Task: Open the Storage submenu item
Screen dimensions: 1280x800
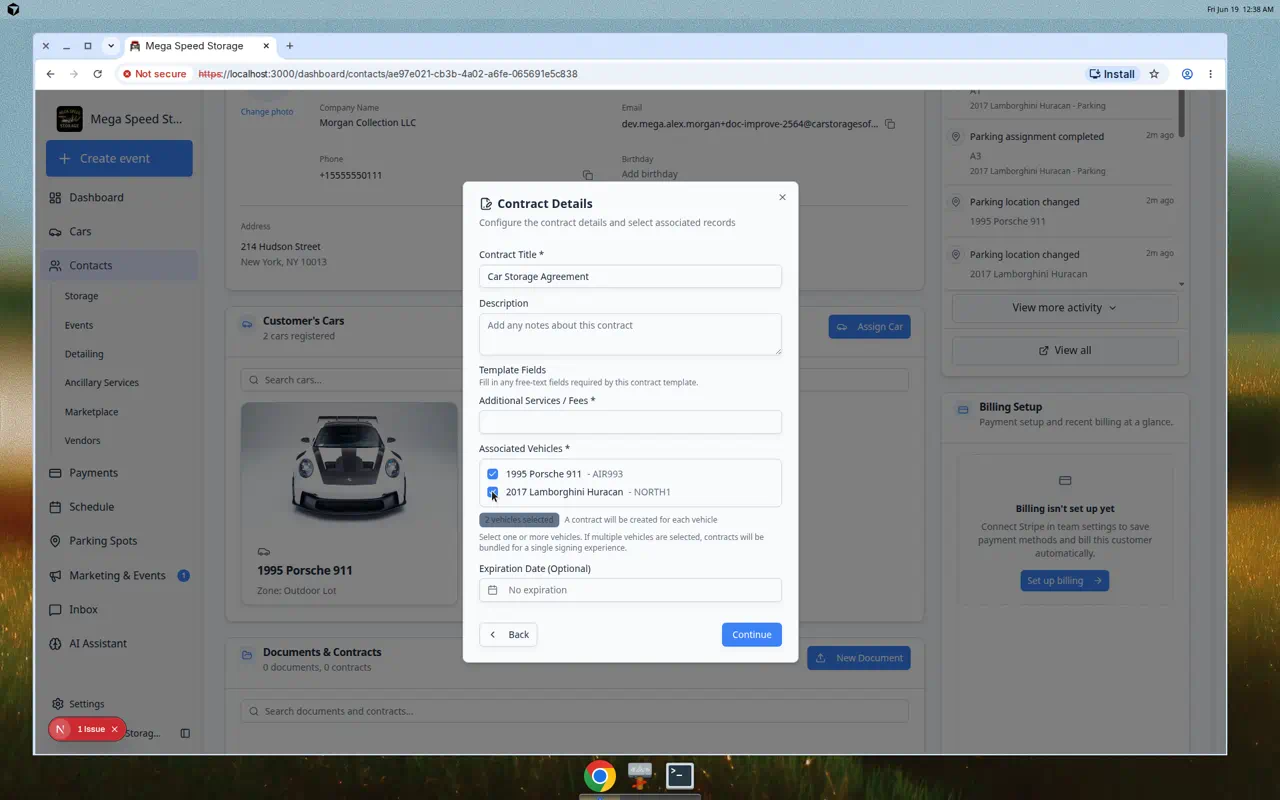Action: 81,297
